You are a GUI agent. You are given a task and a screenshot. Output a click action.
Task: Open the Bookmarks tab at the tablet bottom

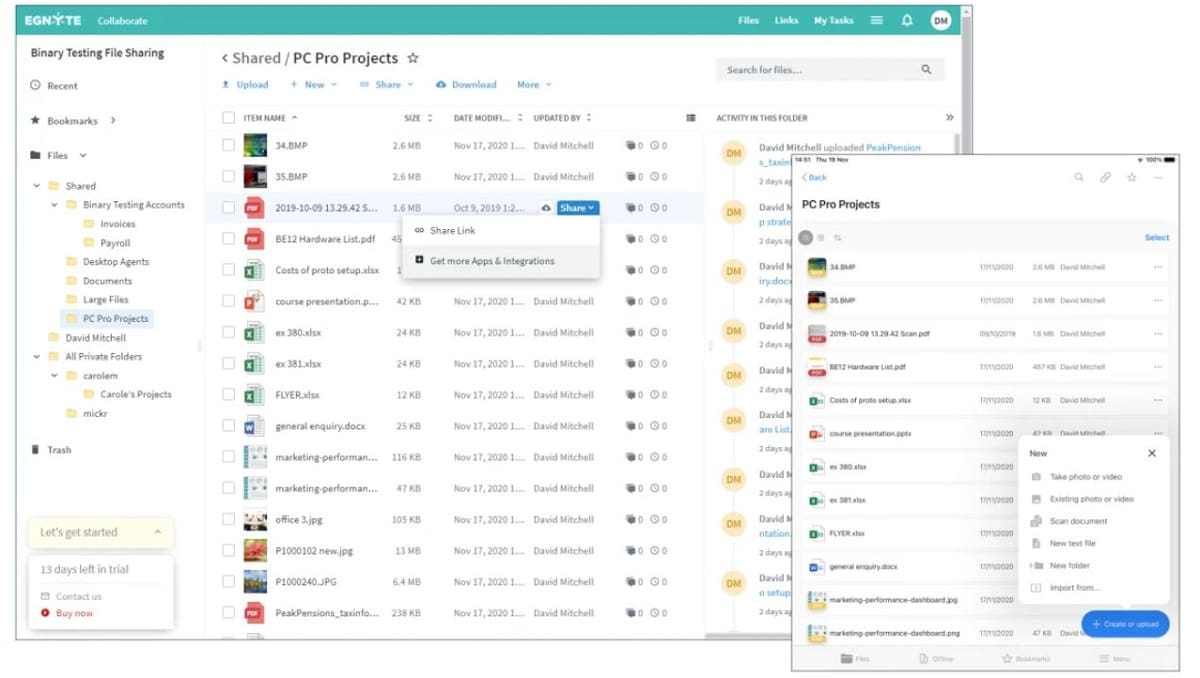(x=1026, y=659)
